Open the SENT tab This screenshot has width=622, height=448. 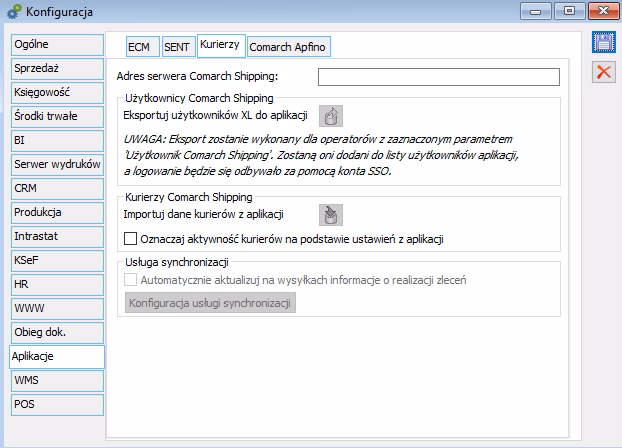pyautogui.click(x=178, y=47)
